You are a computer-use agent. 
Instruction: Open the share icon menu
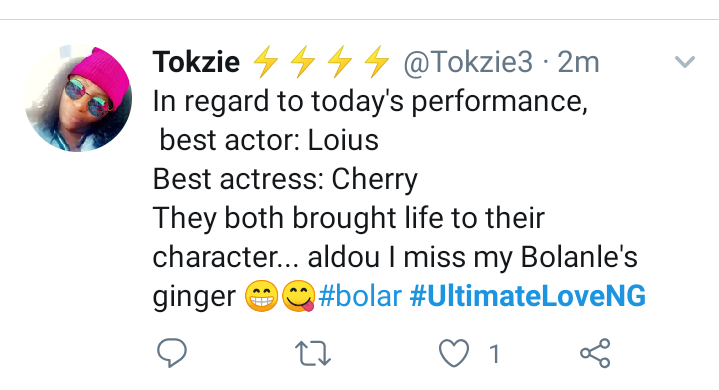(x=595, y=353)
